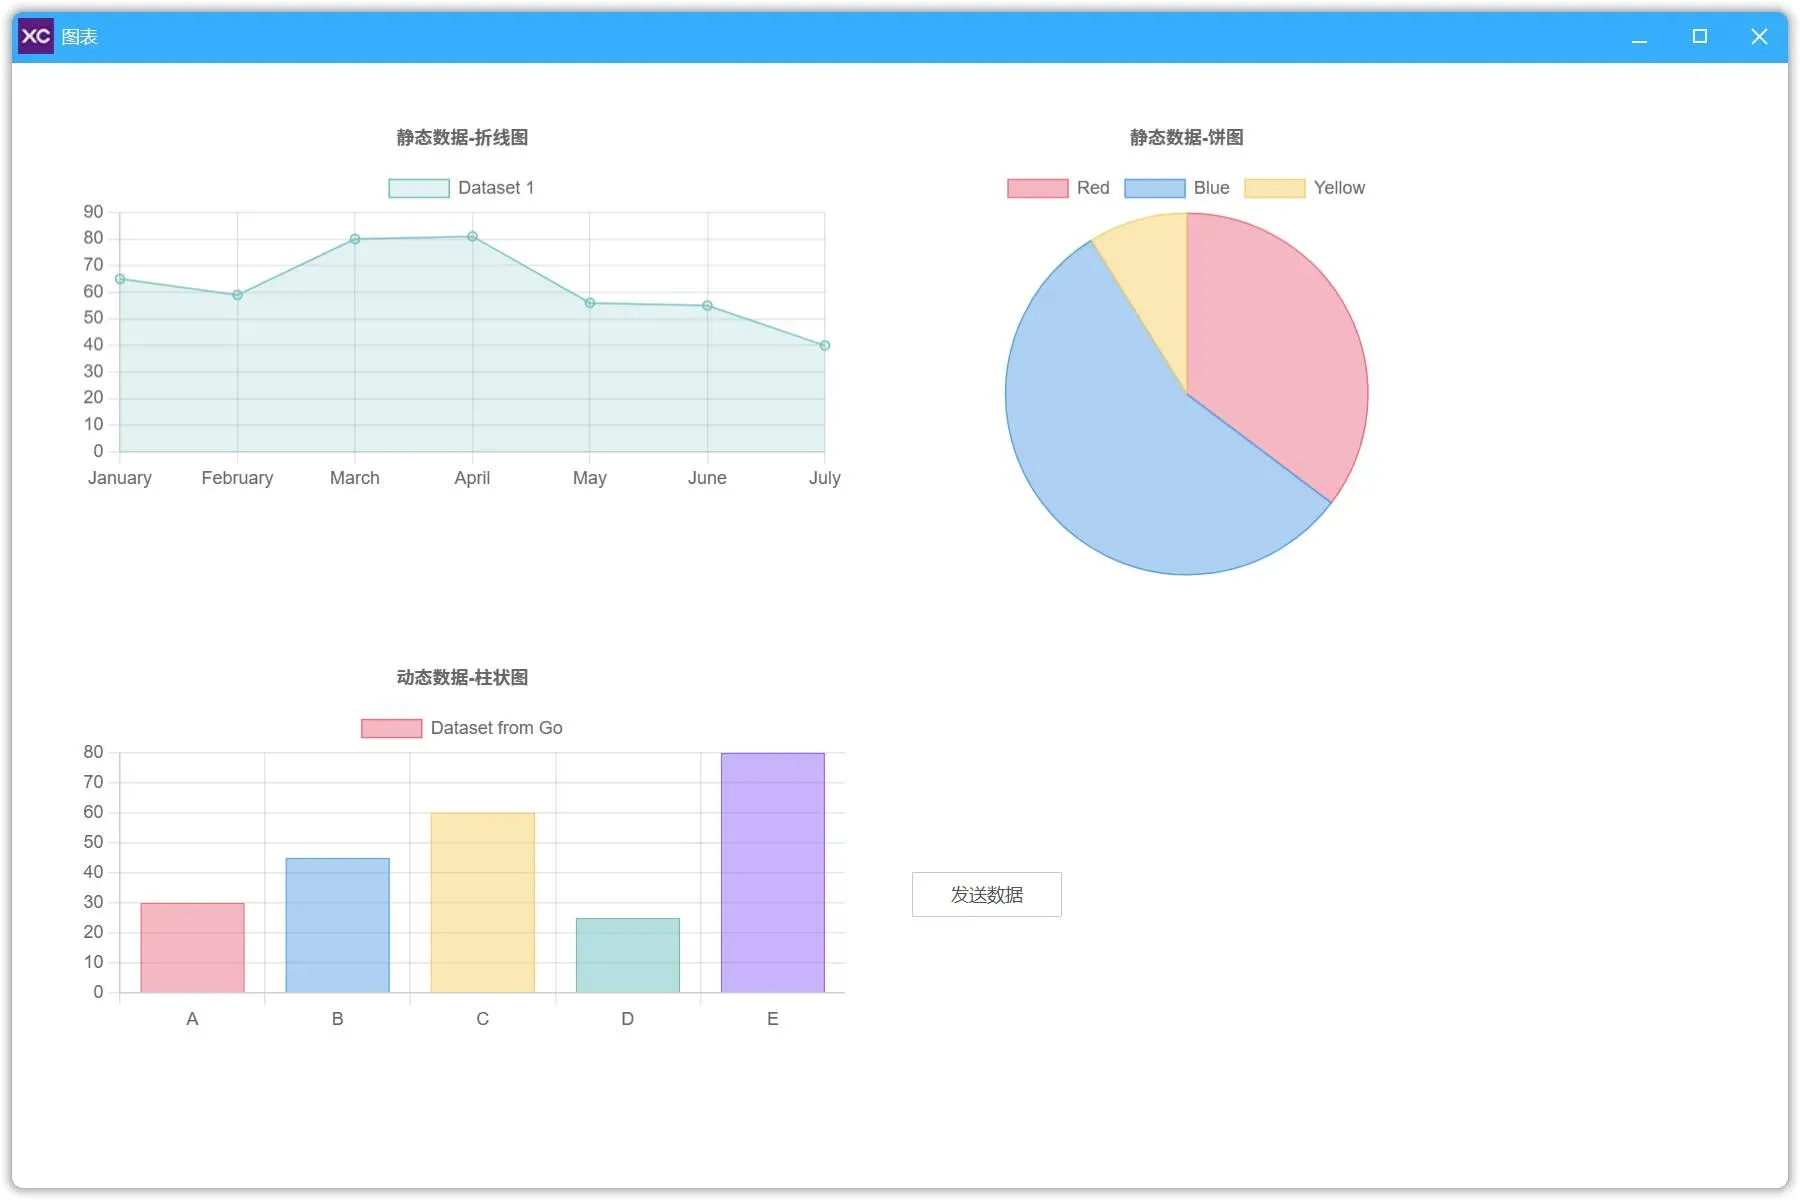Minimize the 图表 window
Image resolution: width=1800 pixels, height=1200 pixels.
[1639, 36]
